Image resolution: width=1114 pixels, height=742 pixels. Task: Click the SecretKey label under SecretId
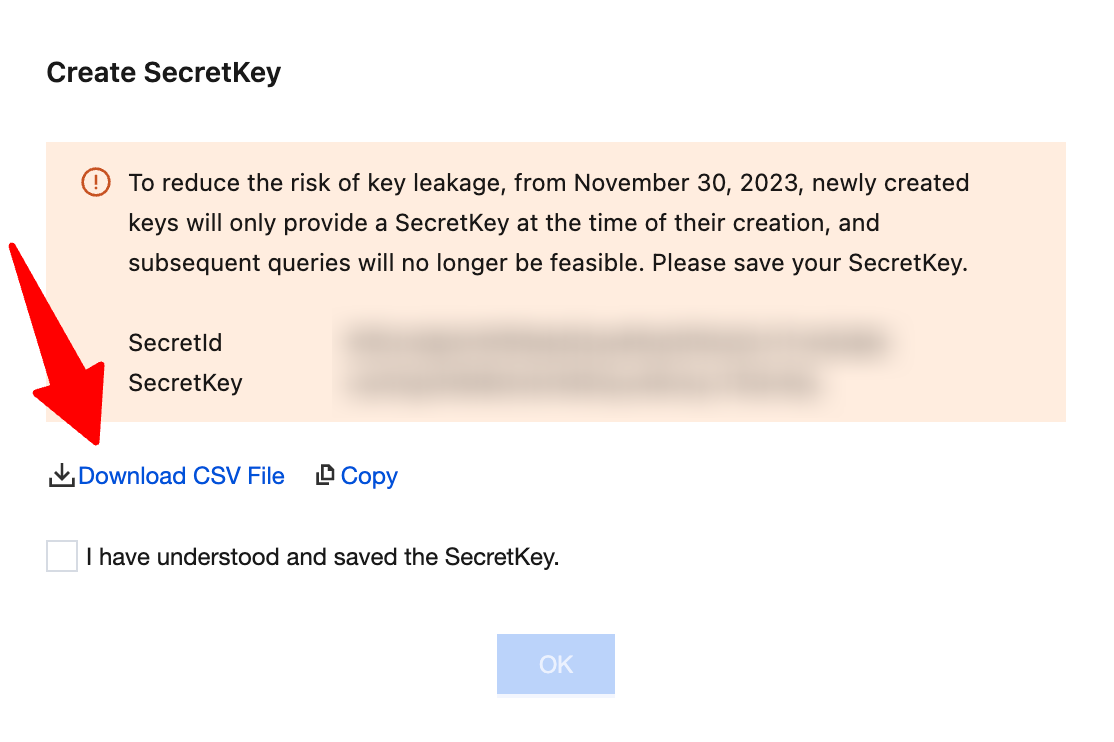point(185,383)
